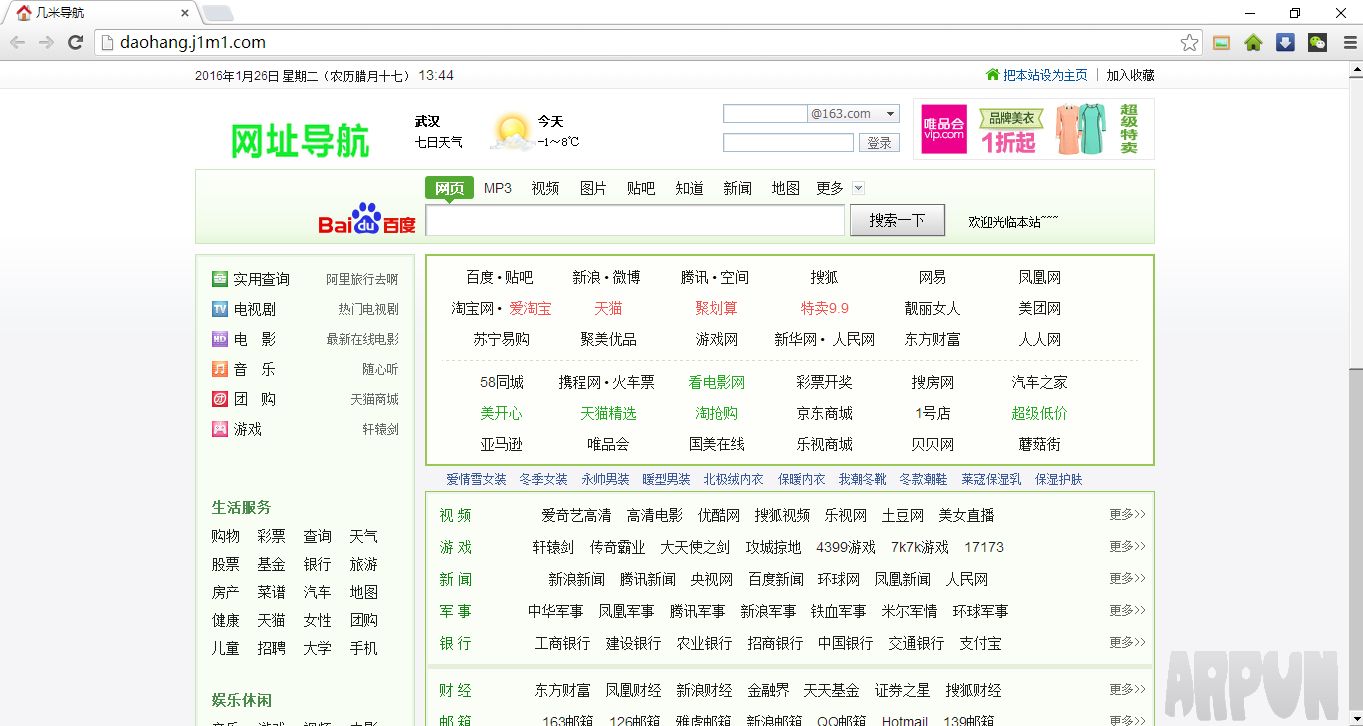Select the 贴吧 search tab
1363x726 pixels.
[641, 188]
